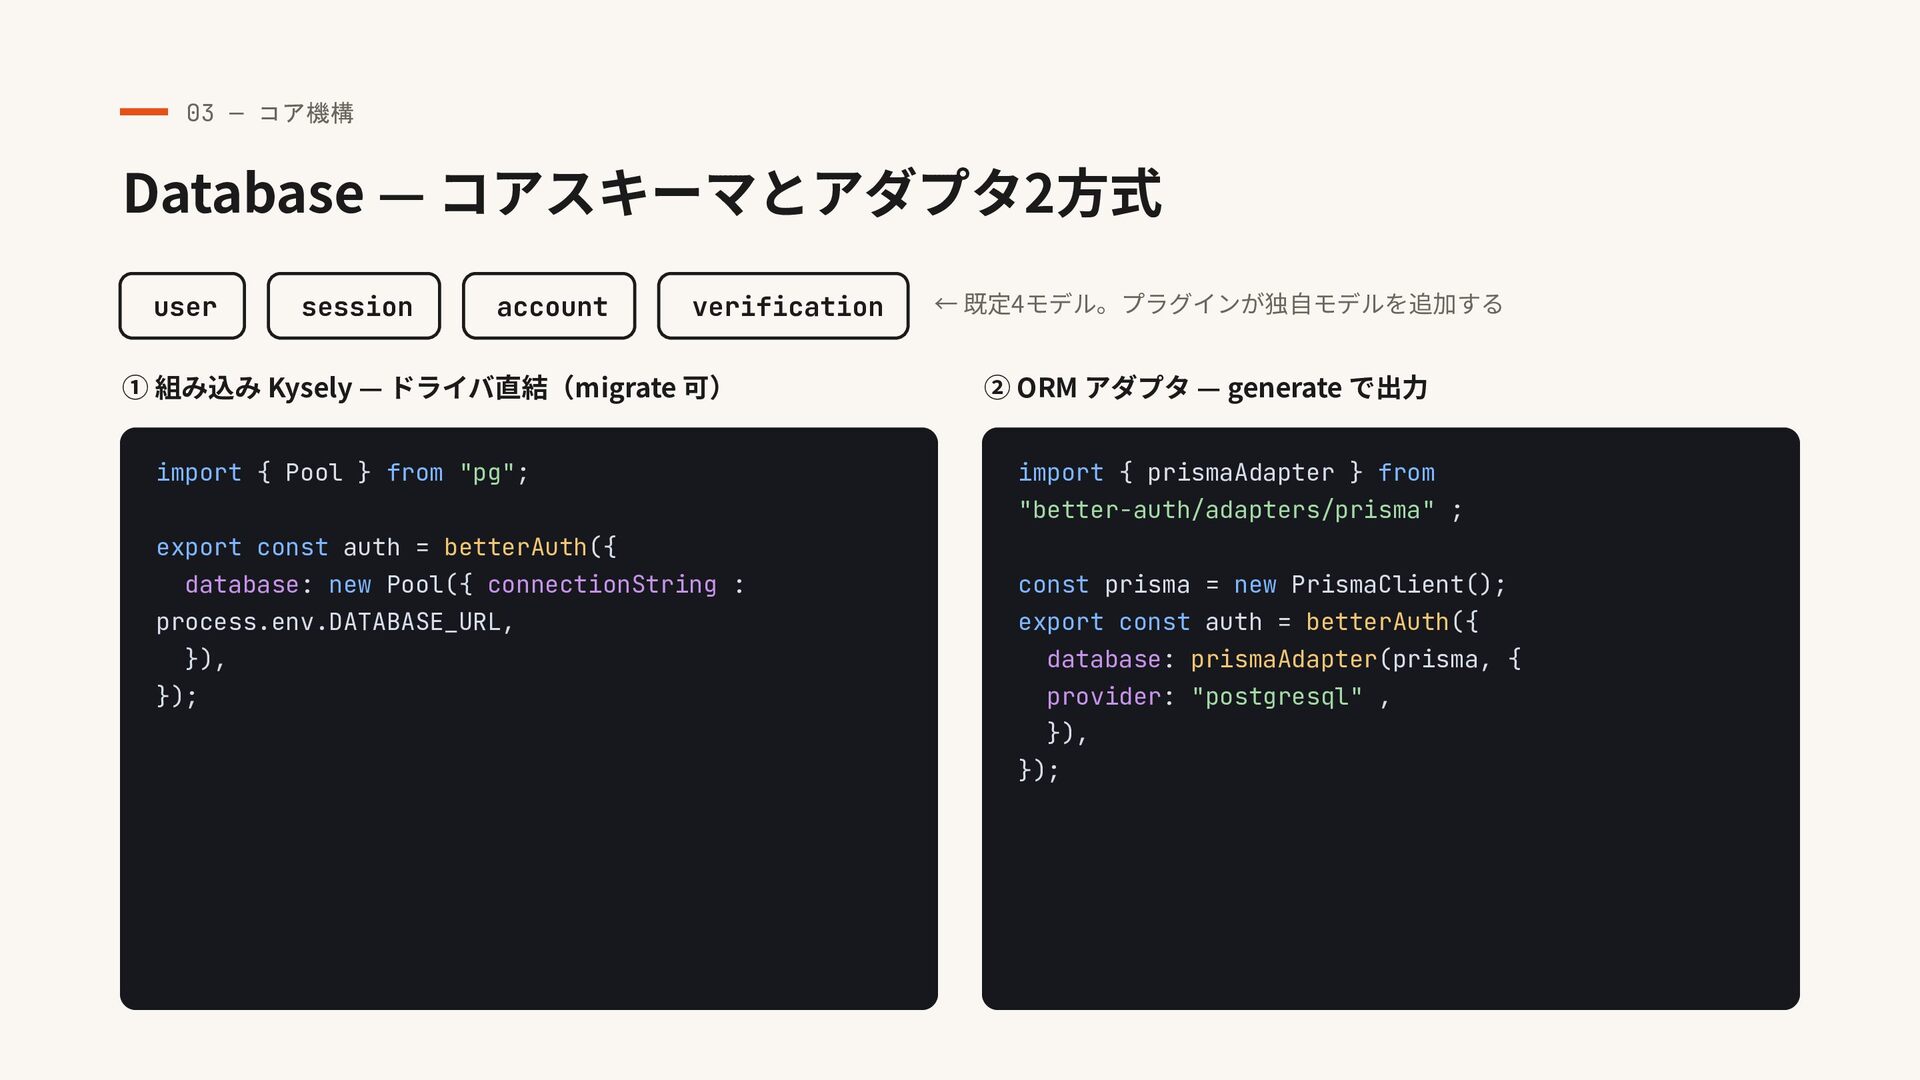Click the line "database: new Pool({ connectionString :"
Viewport: 1920px width, 1080px height.
pos(465,585)
